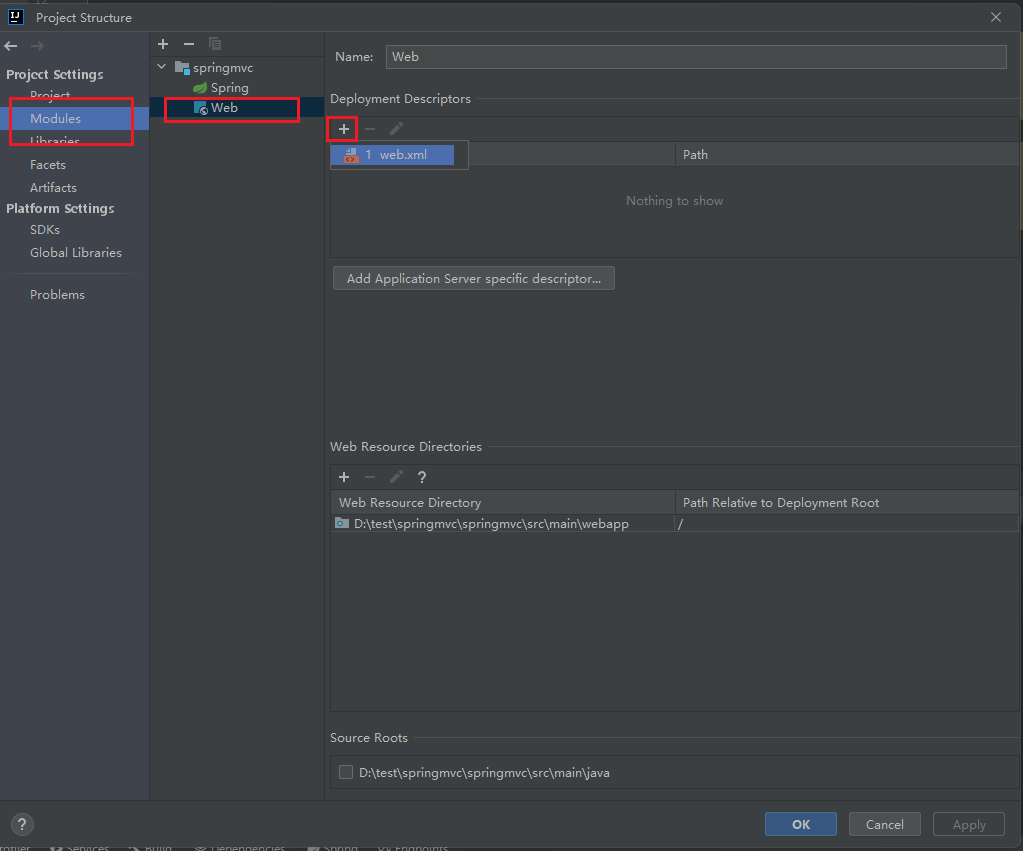This screenshot has width=1023, height=851.
Task: Click Web Resource Directory column header
Action: coord(503,503)
